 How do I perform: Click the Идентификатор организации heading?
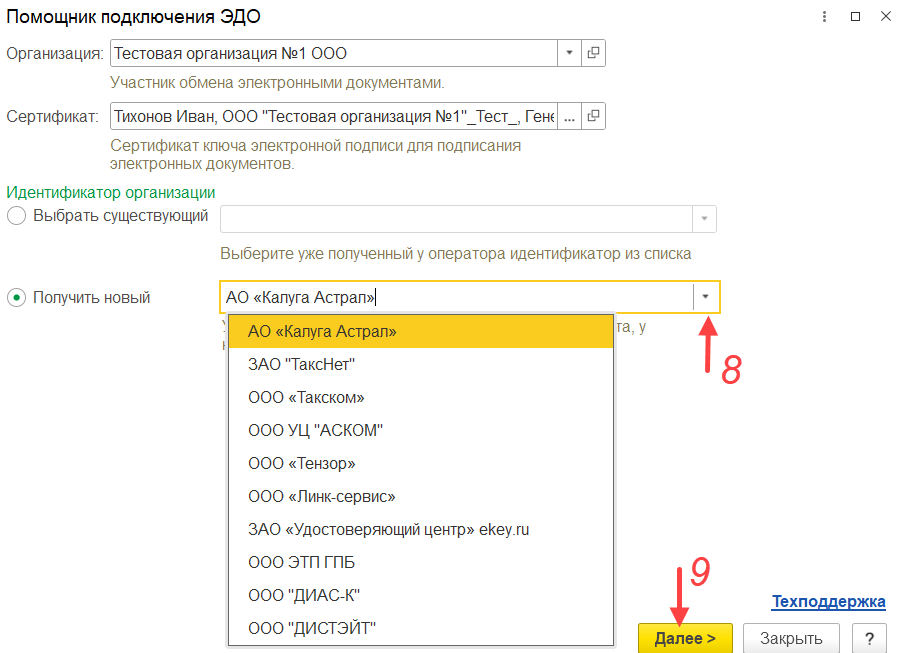tap(111, 192)
